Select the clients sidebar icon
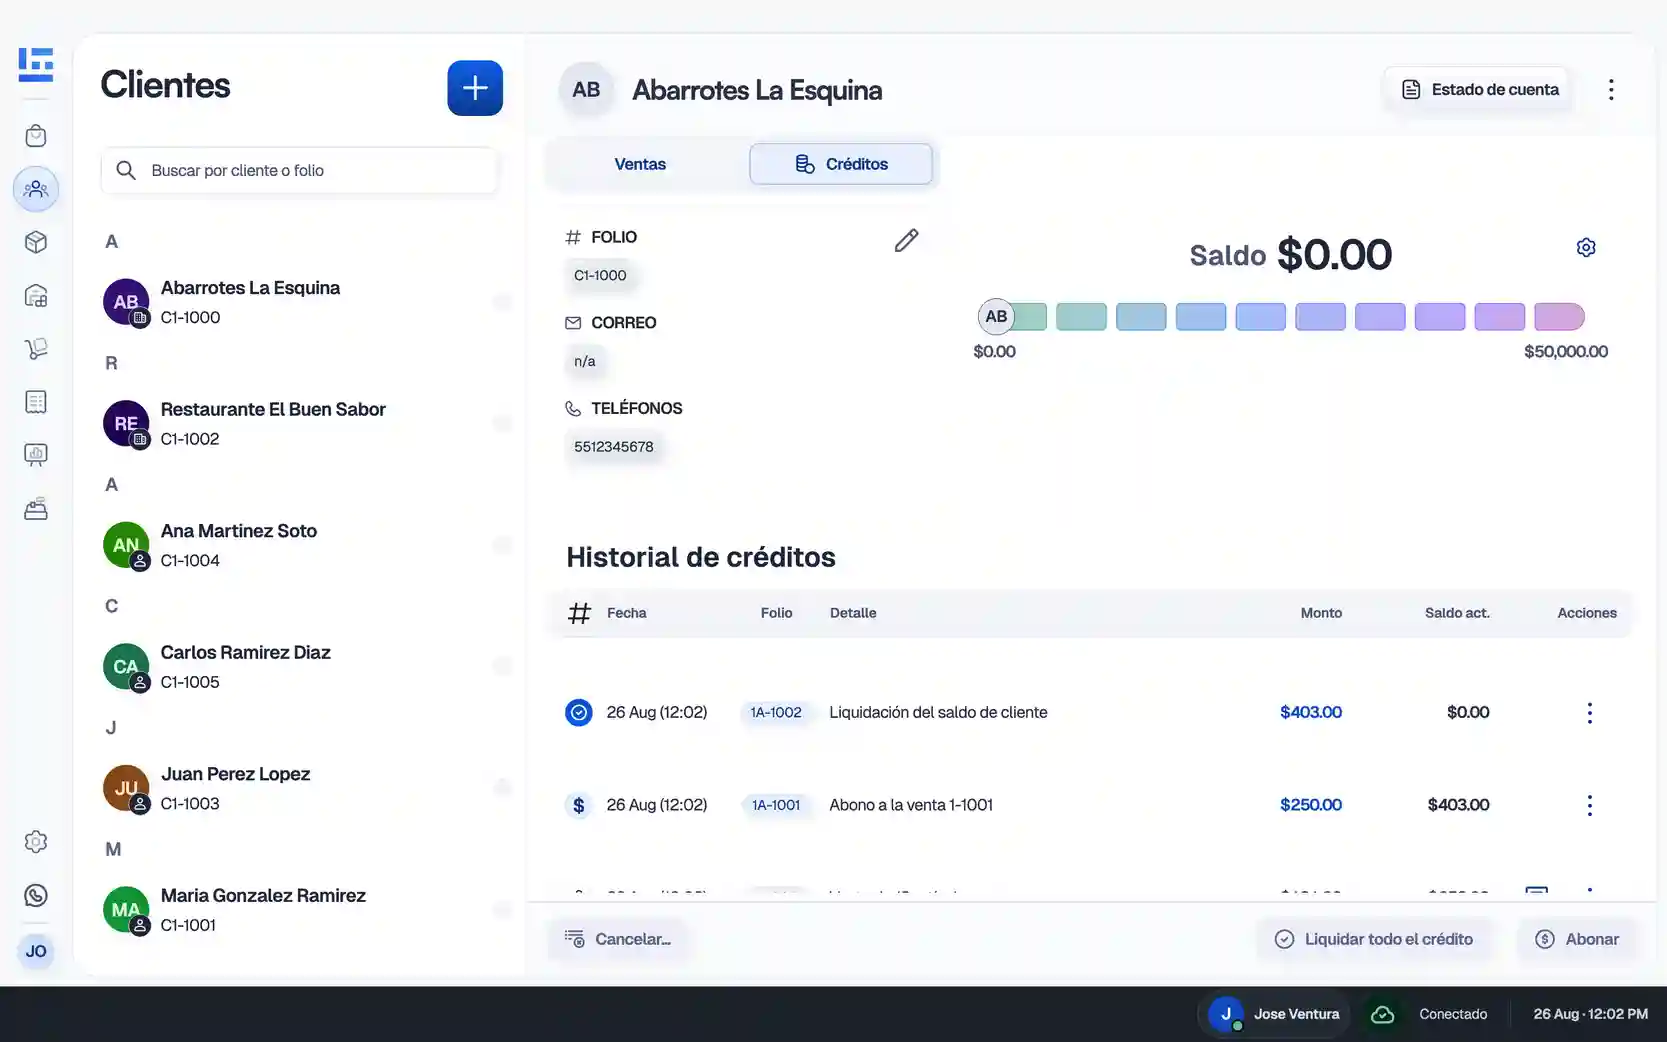The height and width of the screenshot is (1042, 1667). 36,189
